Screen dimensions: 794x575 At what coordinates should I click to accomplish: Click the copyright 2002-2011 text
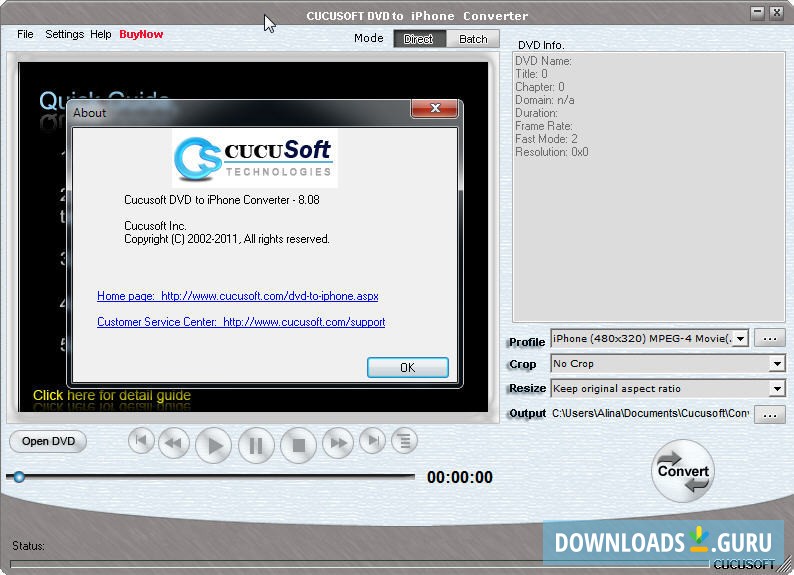(227, 239)
